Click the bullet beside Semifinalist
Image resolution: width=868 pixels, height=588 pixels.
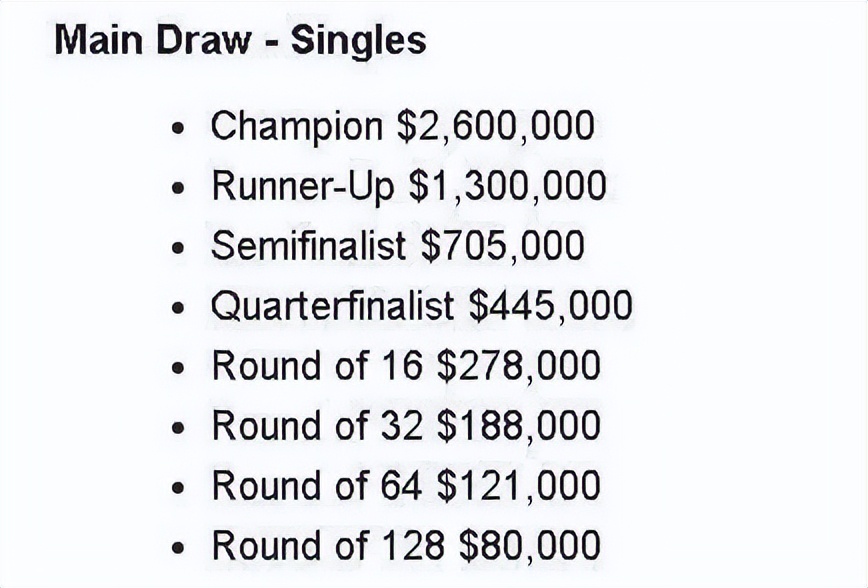coord(178,248)
